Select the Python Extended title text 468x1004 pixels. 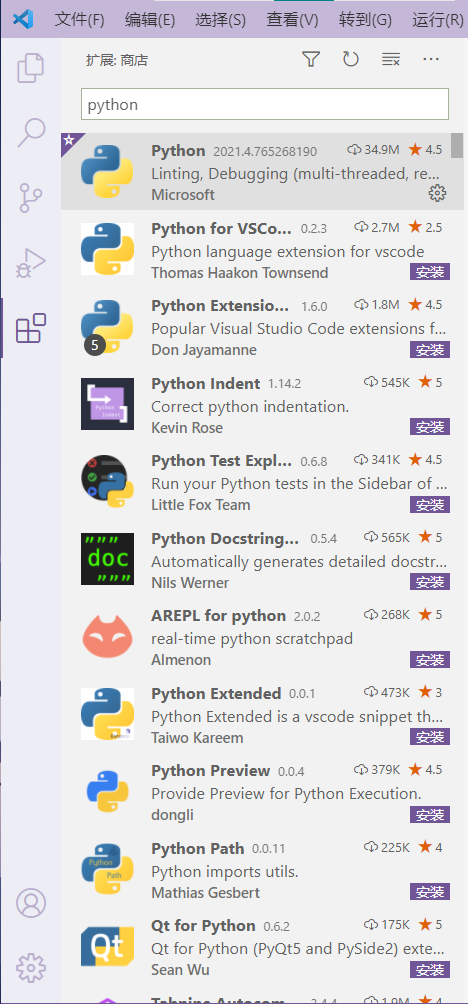[x=216, y=693]
